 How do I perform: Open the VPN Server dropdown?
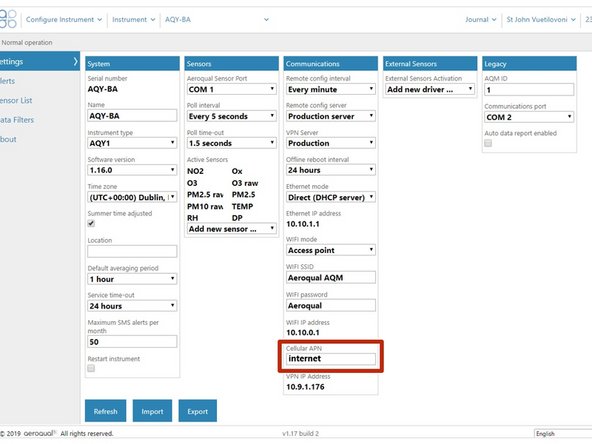[331, 143]
